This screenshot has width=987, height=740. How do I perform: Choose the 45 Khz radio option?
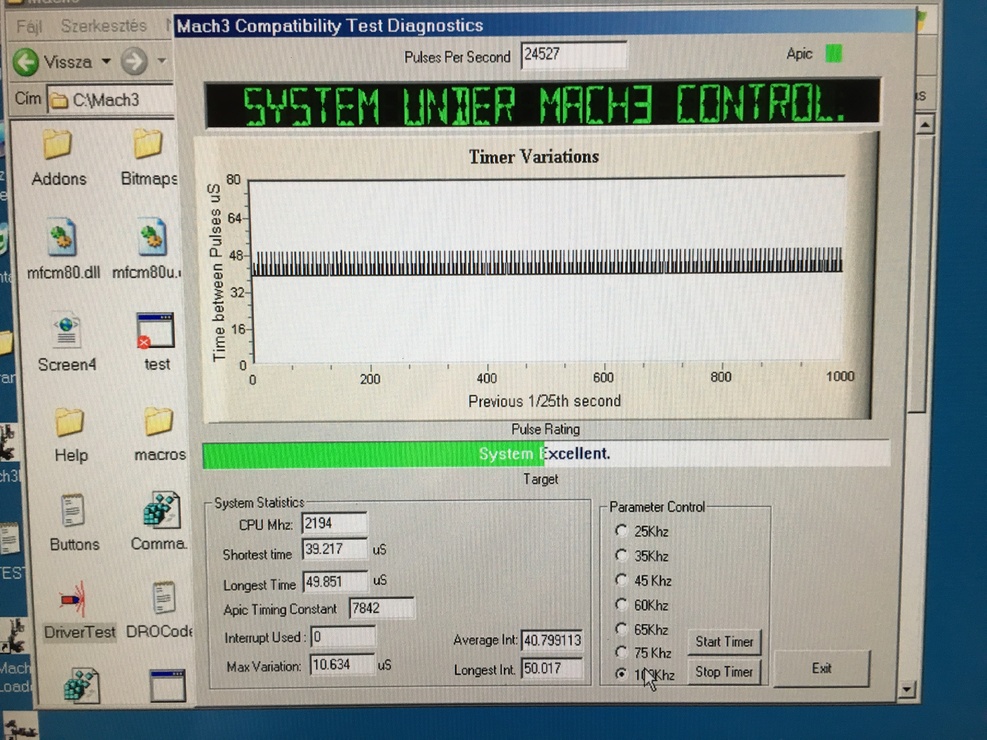coord(621,580)
